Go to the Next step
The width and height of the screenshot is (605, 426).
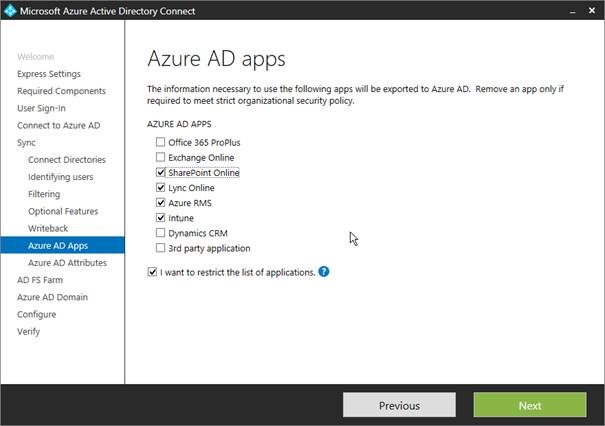coord(530,405)
